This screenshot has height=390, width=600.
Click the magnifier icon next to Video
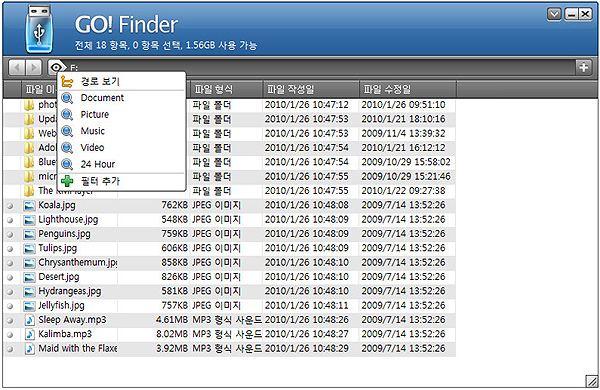pyautogui.click(x=67, y=147)
